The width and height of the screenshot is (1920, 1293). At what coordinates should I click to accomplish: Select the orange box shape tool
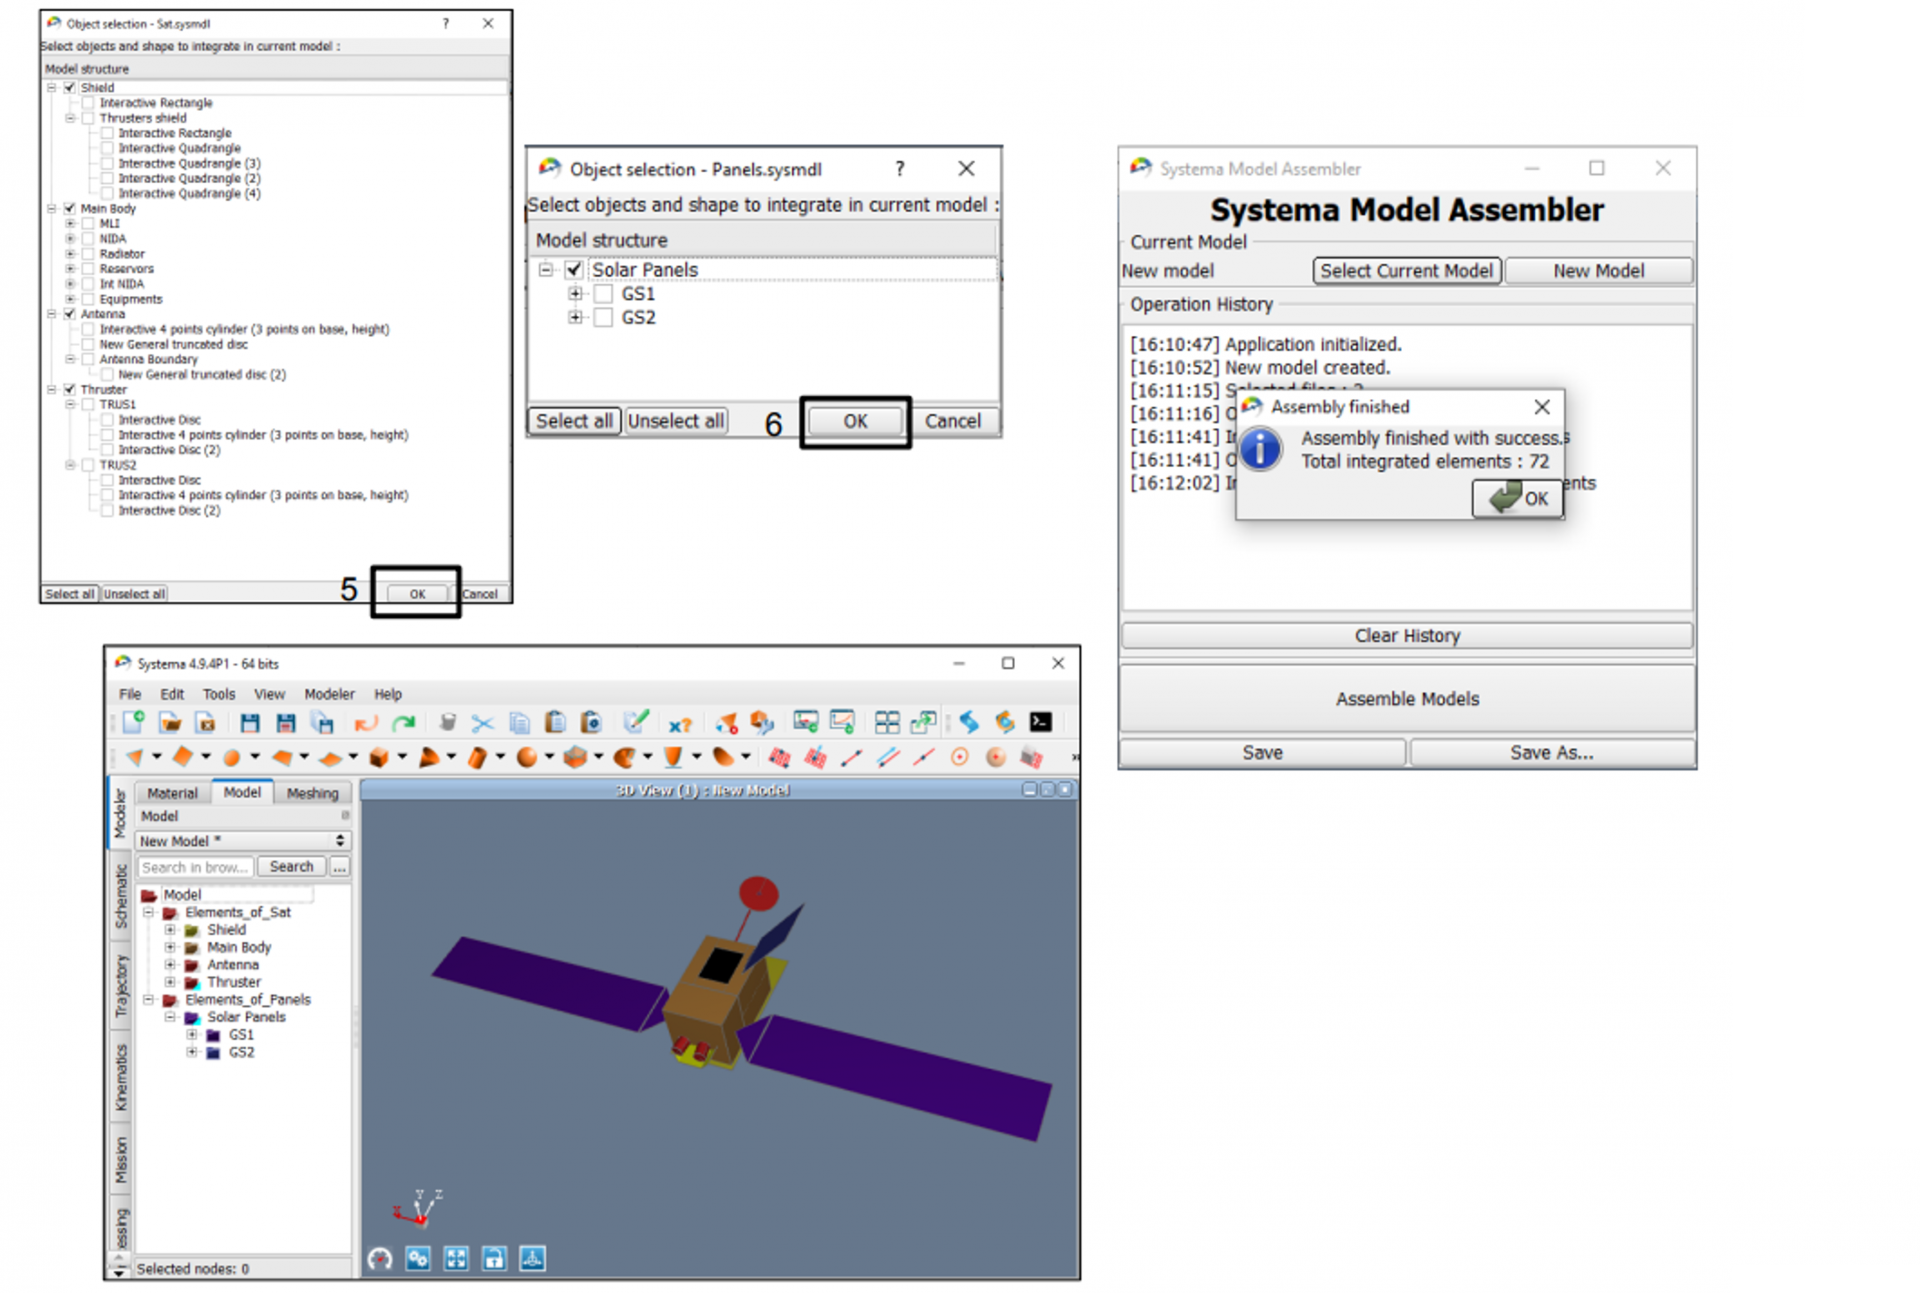click(378, 757)
